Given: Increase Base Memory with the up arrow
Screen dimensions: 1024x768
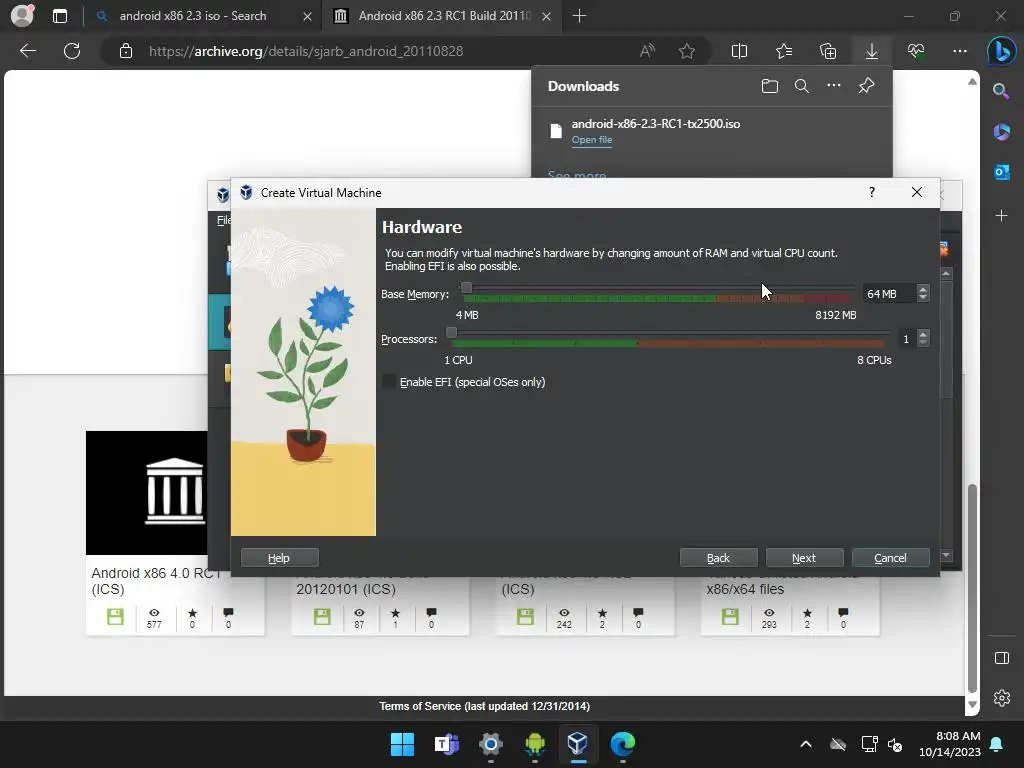Looking at the screenshot, I should tap(923, 289).
